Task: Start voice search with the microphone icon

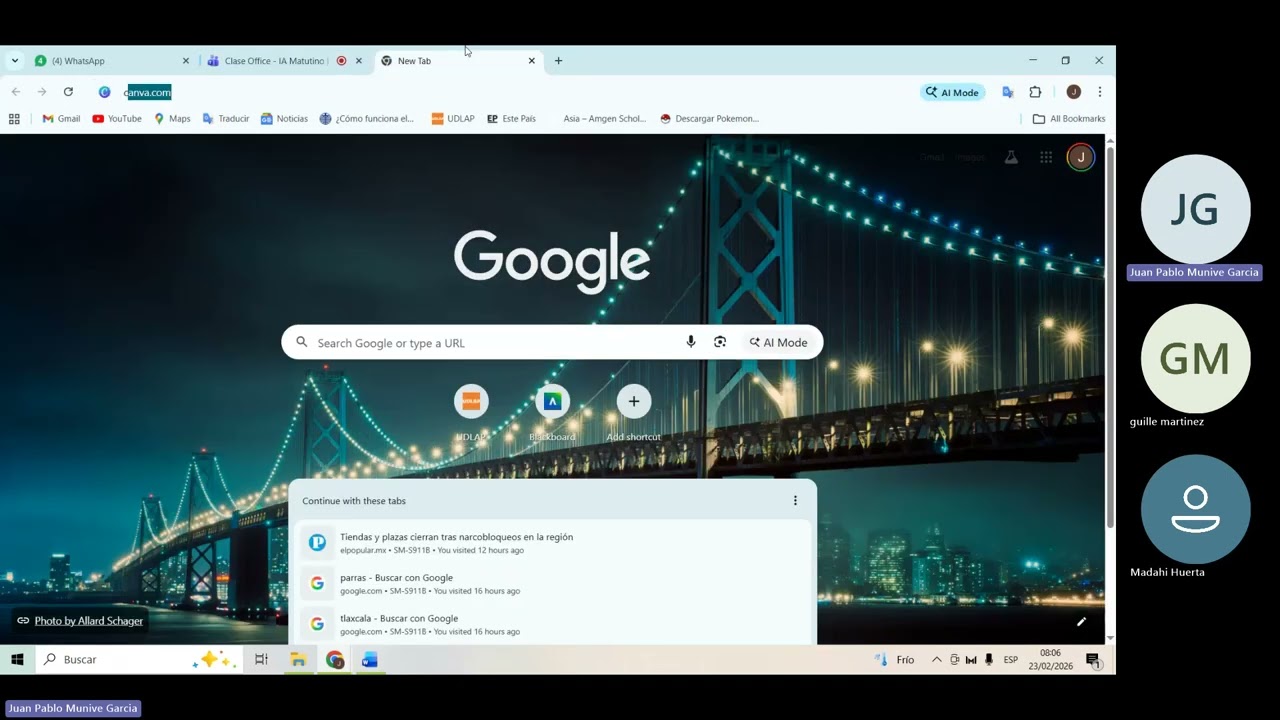Action: (x=690, y=342)
